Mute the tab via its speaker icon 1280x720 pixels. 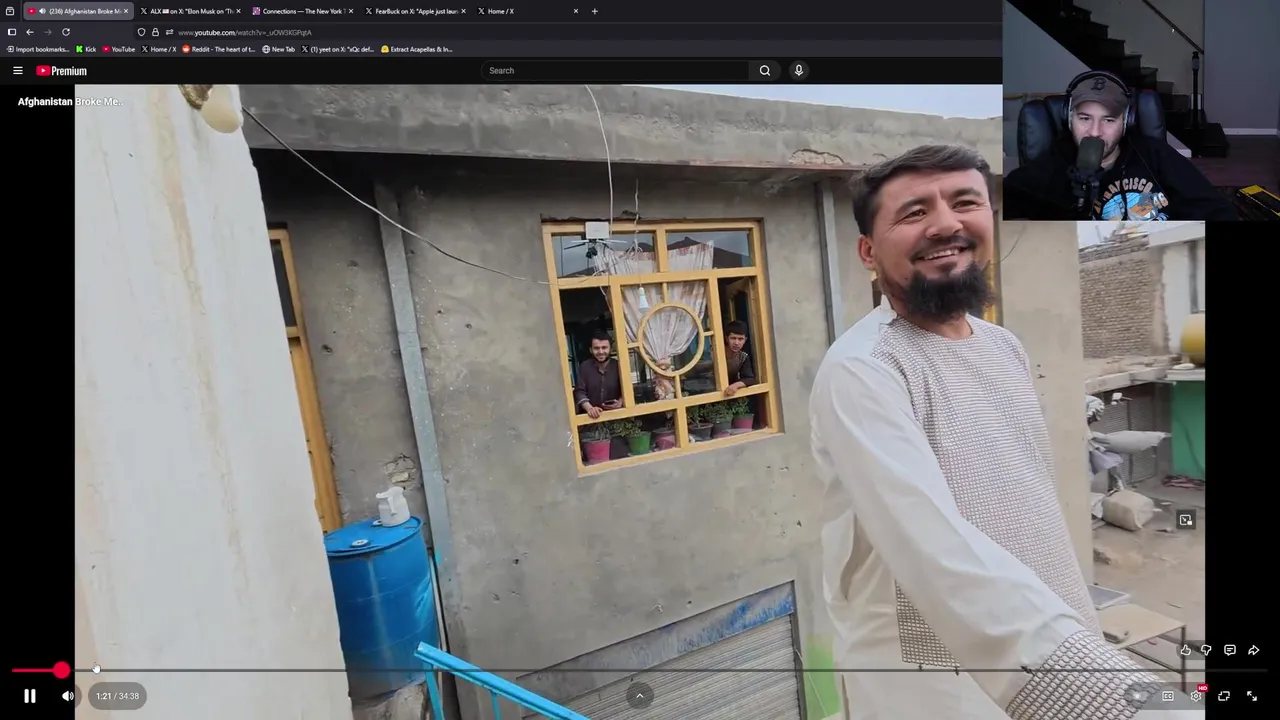point(42,11)
